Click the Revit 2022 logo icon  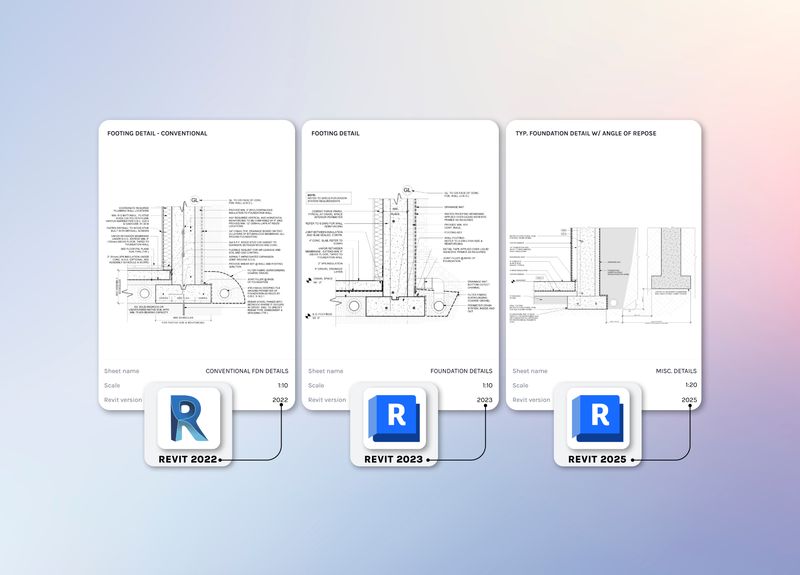[188, 418]
